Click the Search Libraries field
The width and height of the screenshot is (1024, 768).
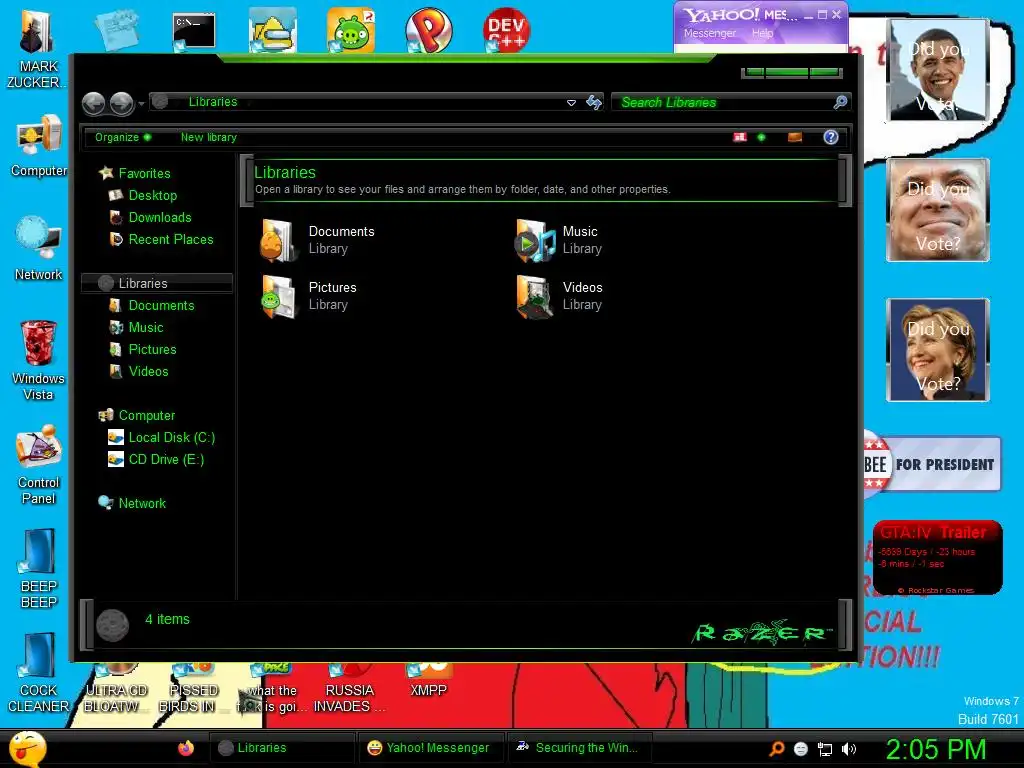click(722, 103)
